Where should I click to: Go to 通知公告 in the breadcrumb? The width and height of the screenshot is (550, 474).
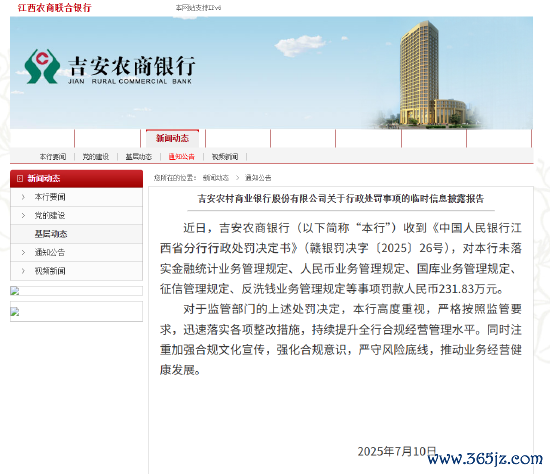[258, 178]
